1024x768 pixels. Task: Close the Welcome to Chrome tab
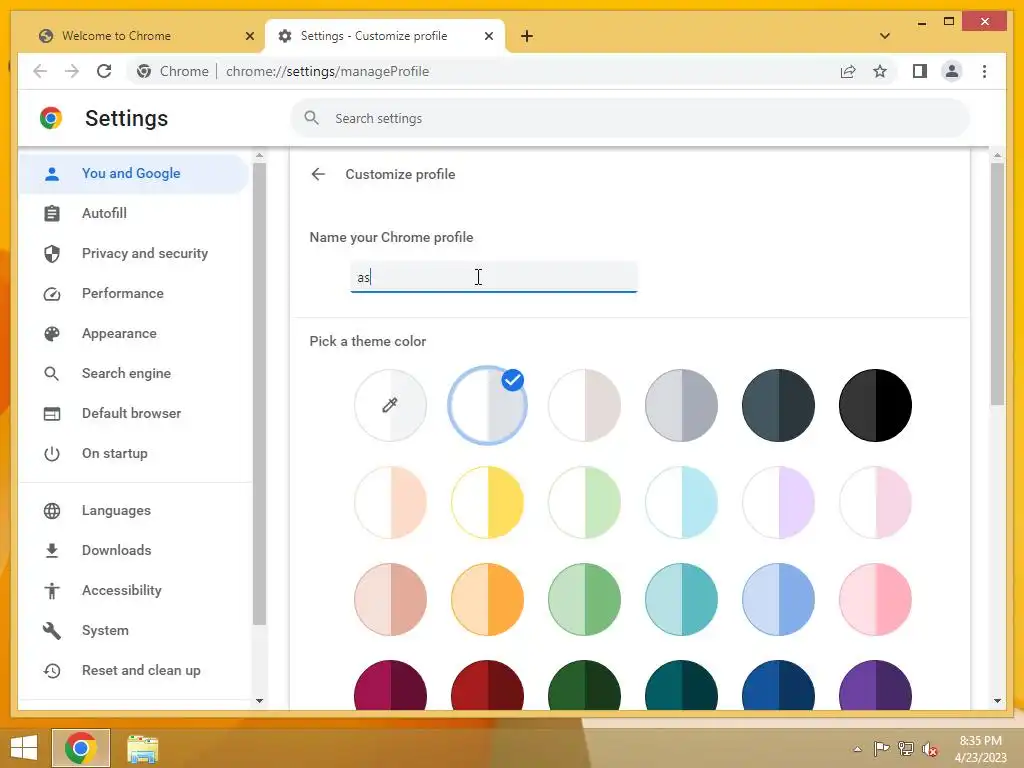point(249,36)
